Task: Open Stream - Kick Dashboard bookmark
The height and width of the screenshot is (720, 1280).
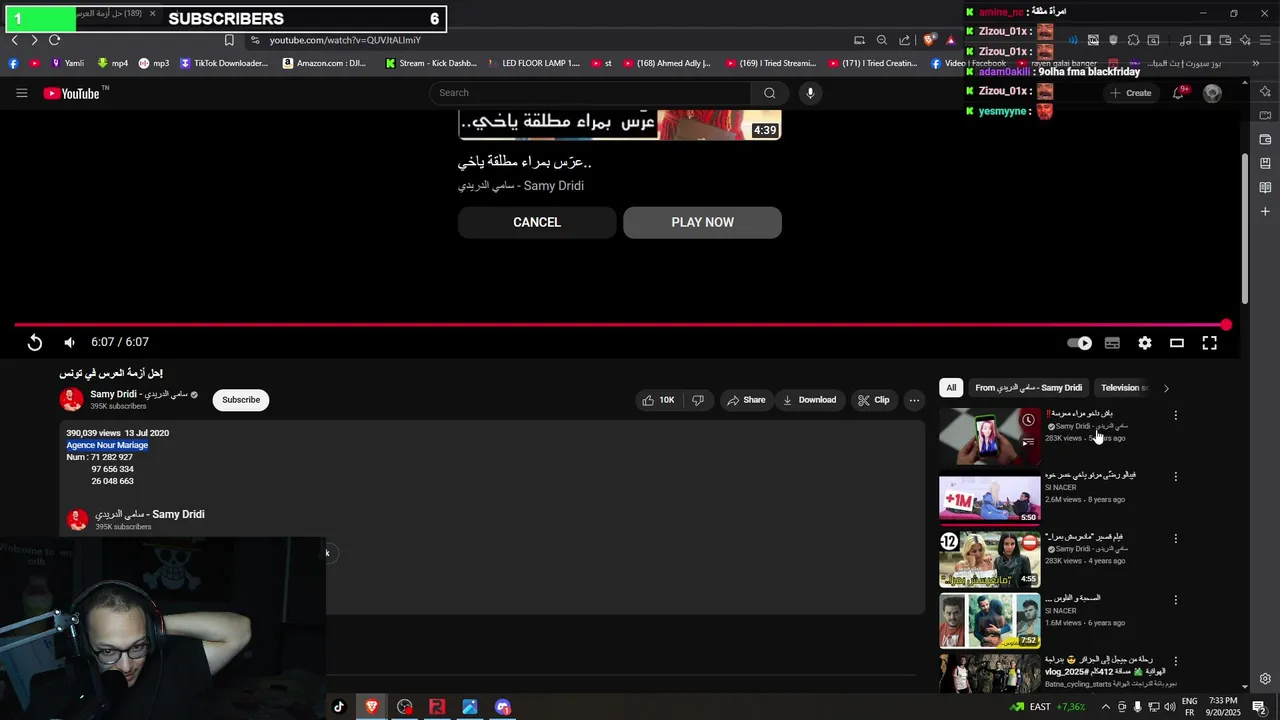Action: [x=431, y=63]
